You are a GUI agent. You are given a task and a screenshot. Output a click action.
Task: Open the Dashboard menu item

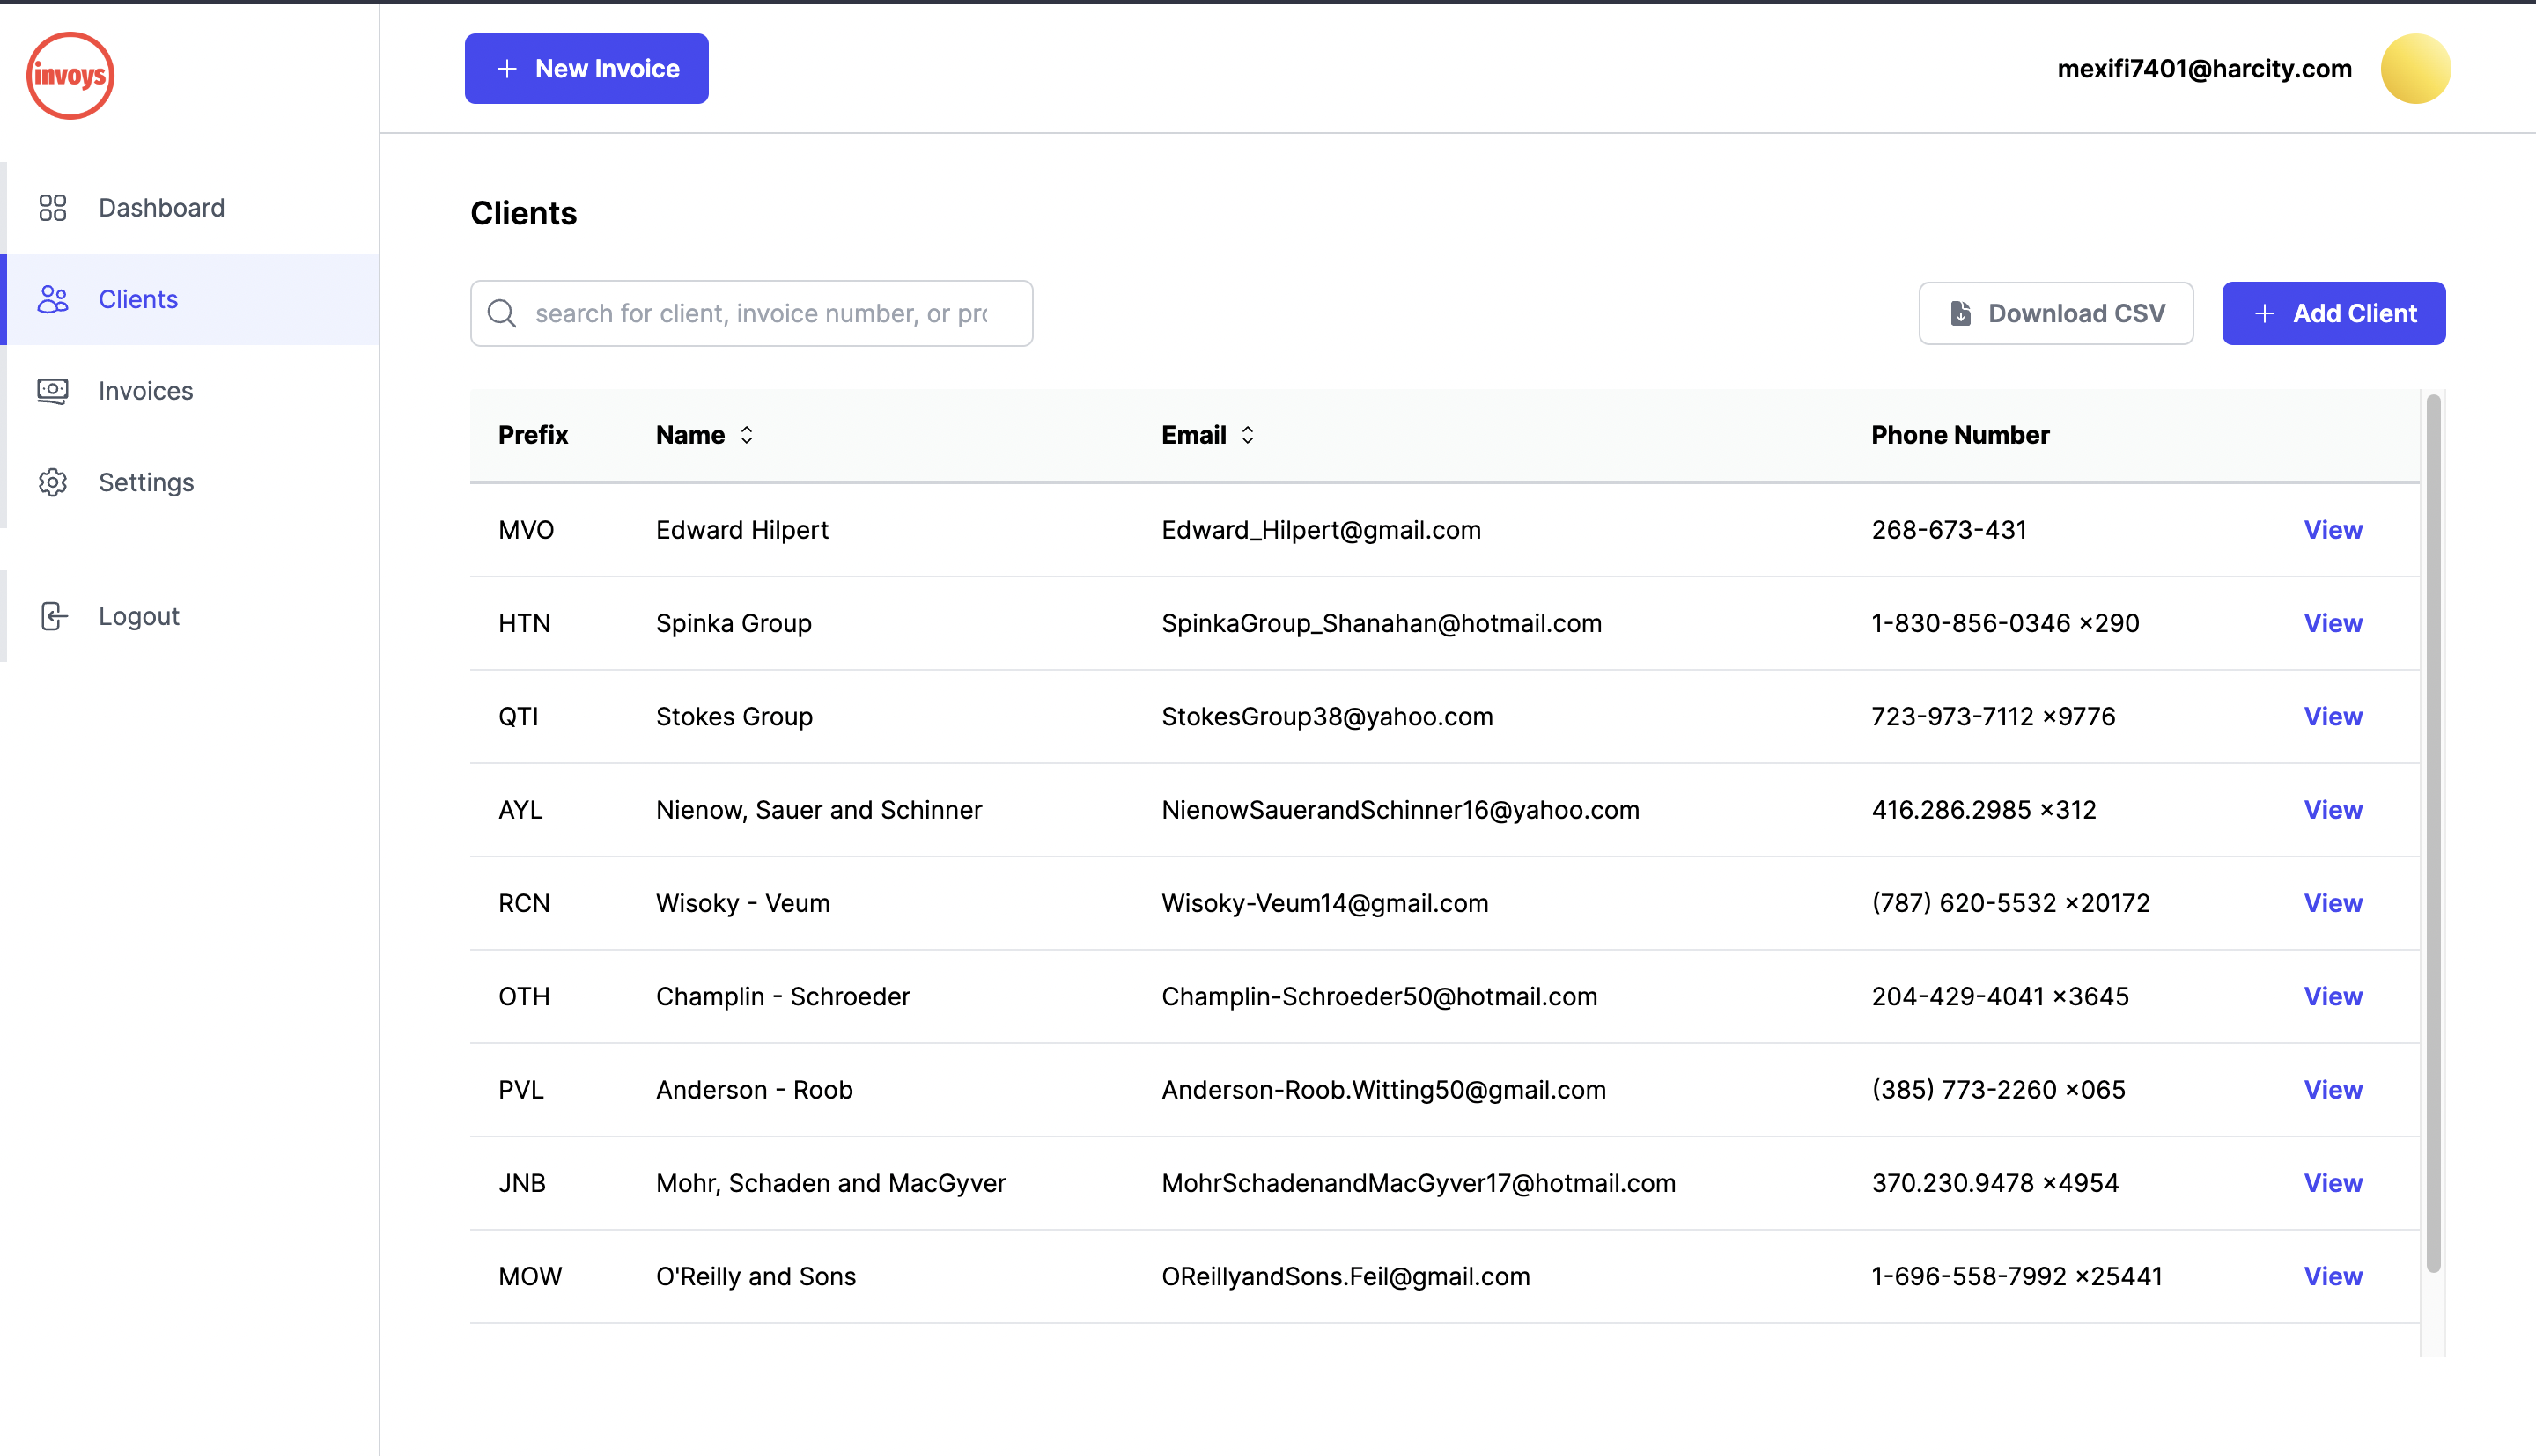(x=192, y=208)
